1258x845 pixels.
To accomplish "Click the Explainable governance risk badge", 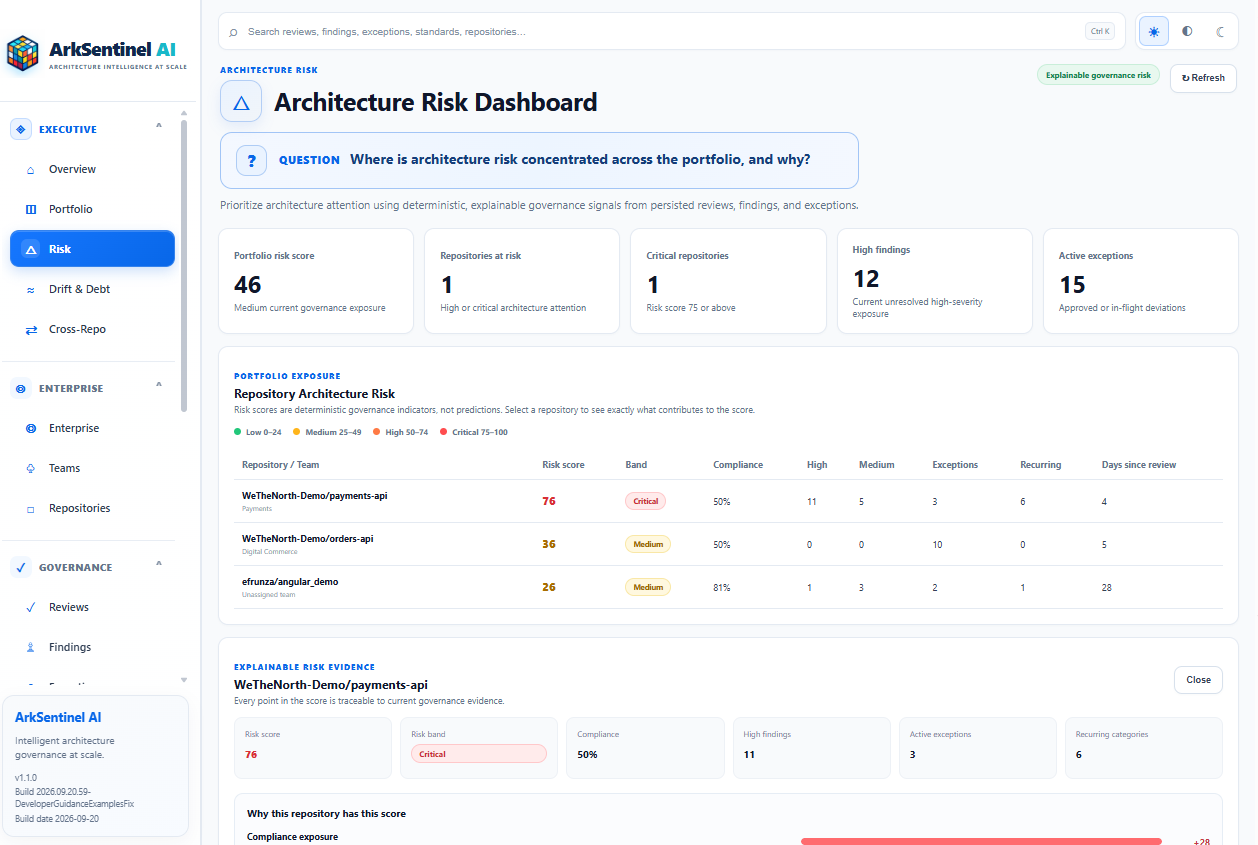I will click(1098, 75).
